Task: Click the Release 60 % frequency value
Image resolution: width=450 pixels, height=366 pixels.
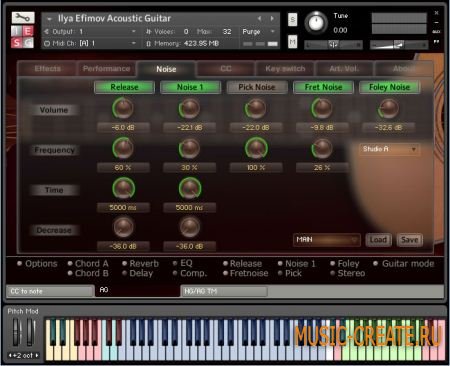Action: pyautogui.click(x=123, y=167)
